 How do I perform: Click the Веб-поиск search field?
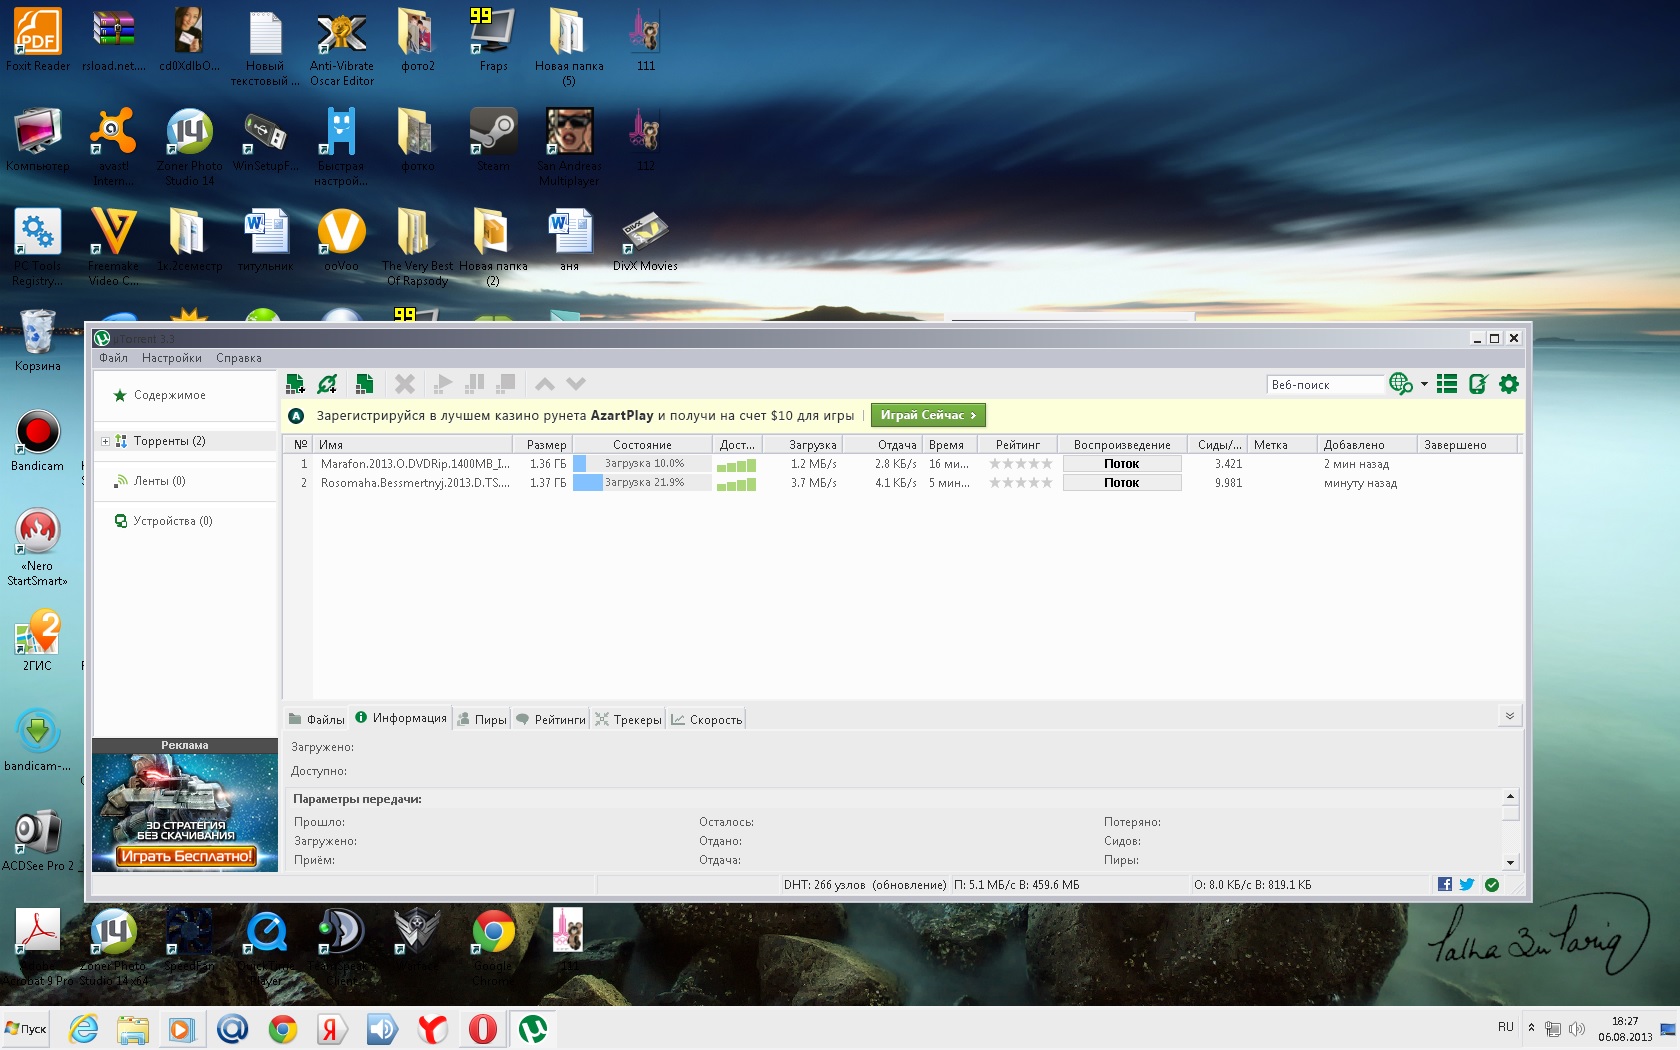tap(1324, 385)
